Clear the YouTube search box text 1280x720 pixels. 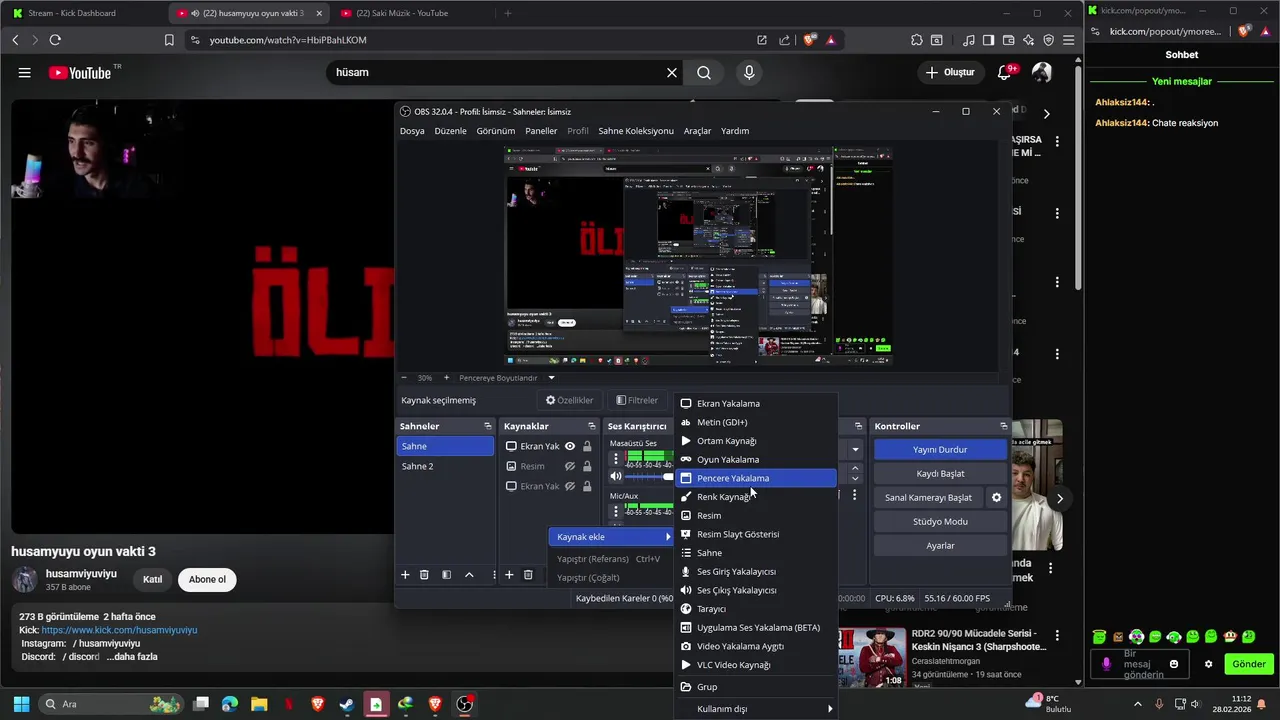pos(672,73)
